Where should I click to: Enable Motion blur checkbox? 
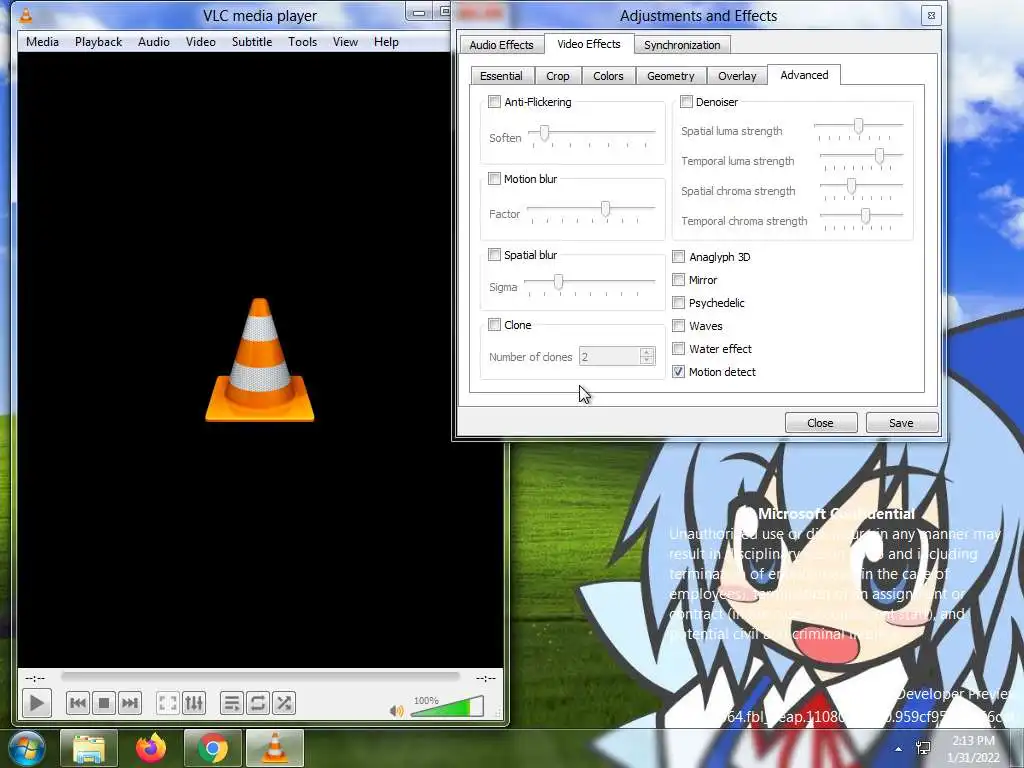click(494, 179)
